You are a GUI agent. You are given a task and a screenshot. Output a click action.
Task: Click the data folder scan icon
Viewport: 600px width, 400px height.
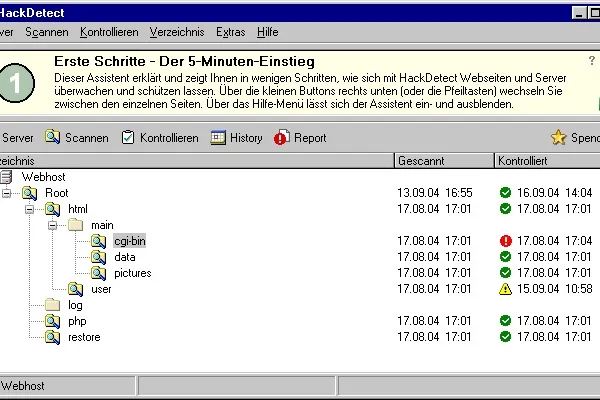pyautogui.click(x=98, y=257)
